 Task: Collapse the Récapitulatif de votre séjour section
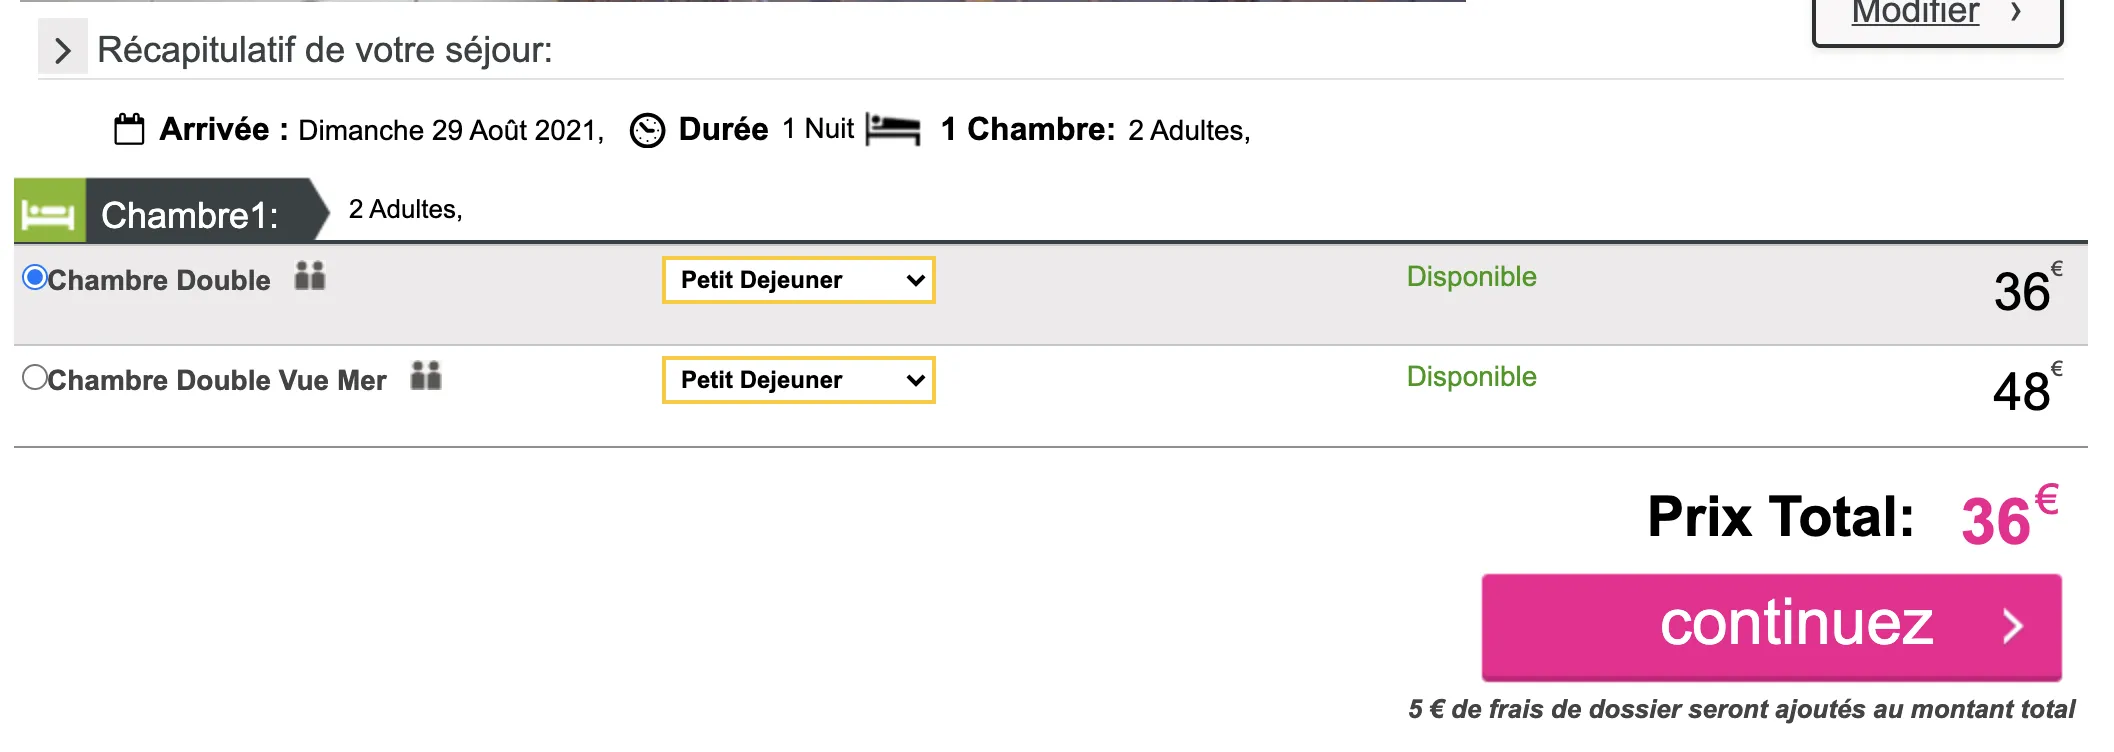(62, 50)
